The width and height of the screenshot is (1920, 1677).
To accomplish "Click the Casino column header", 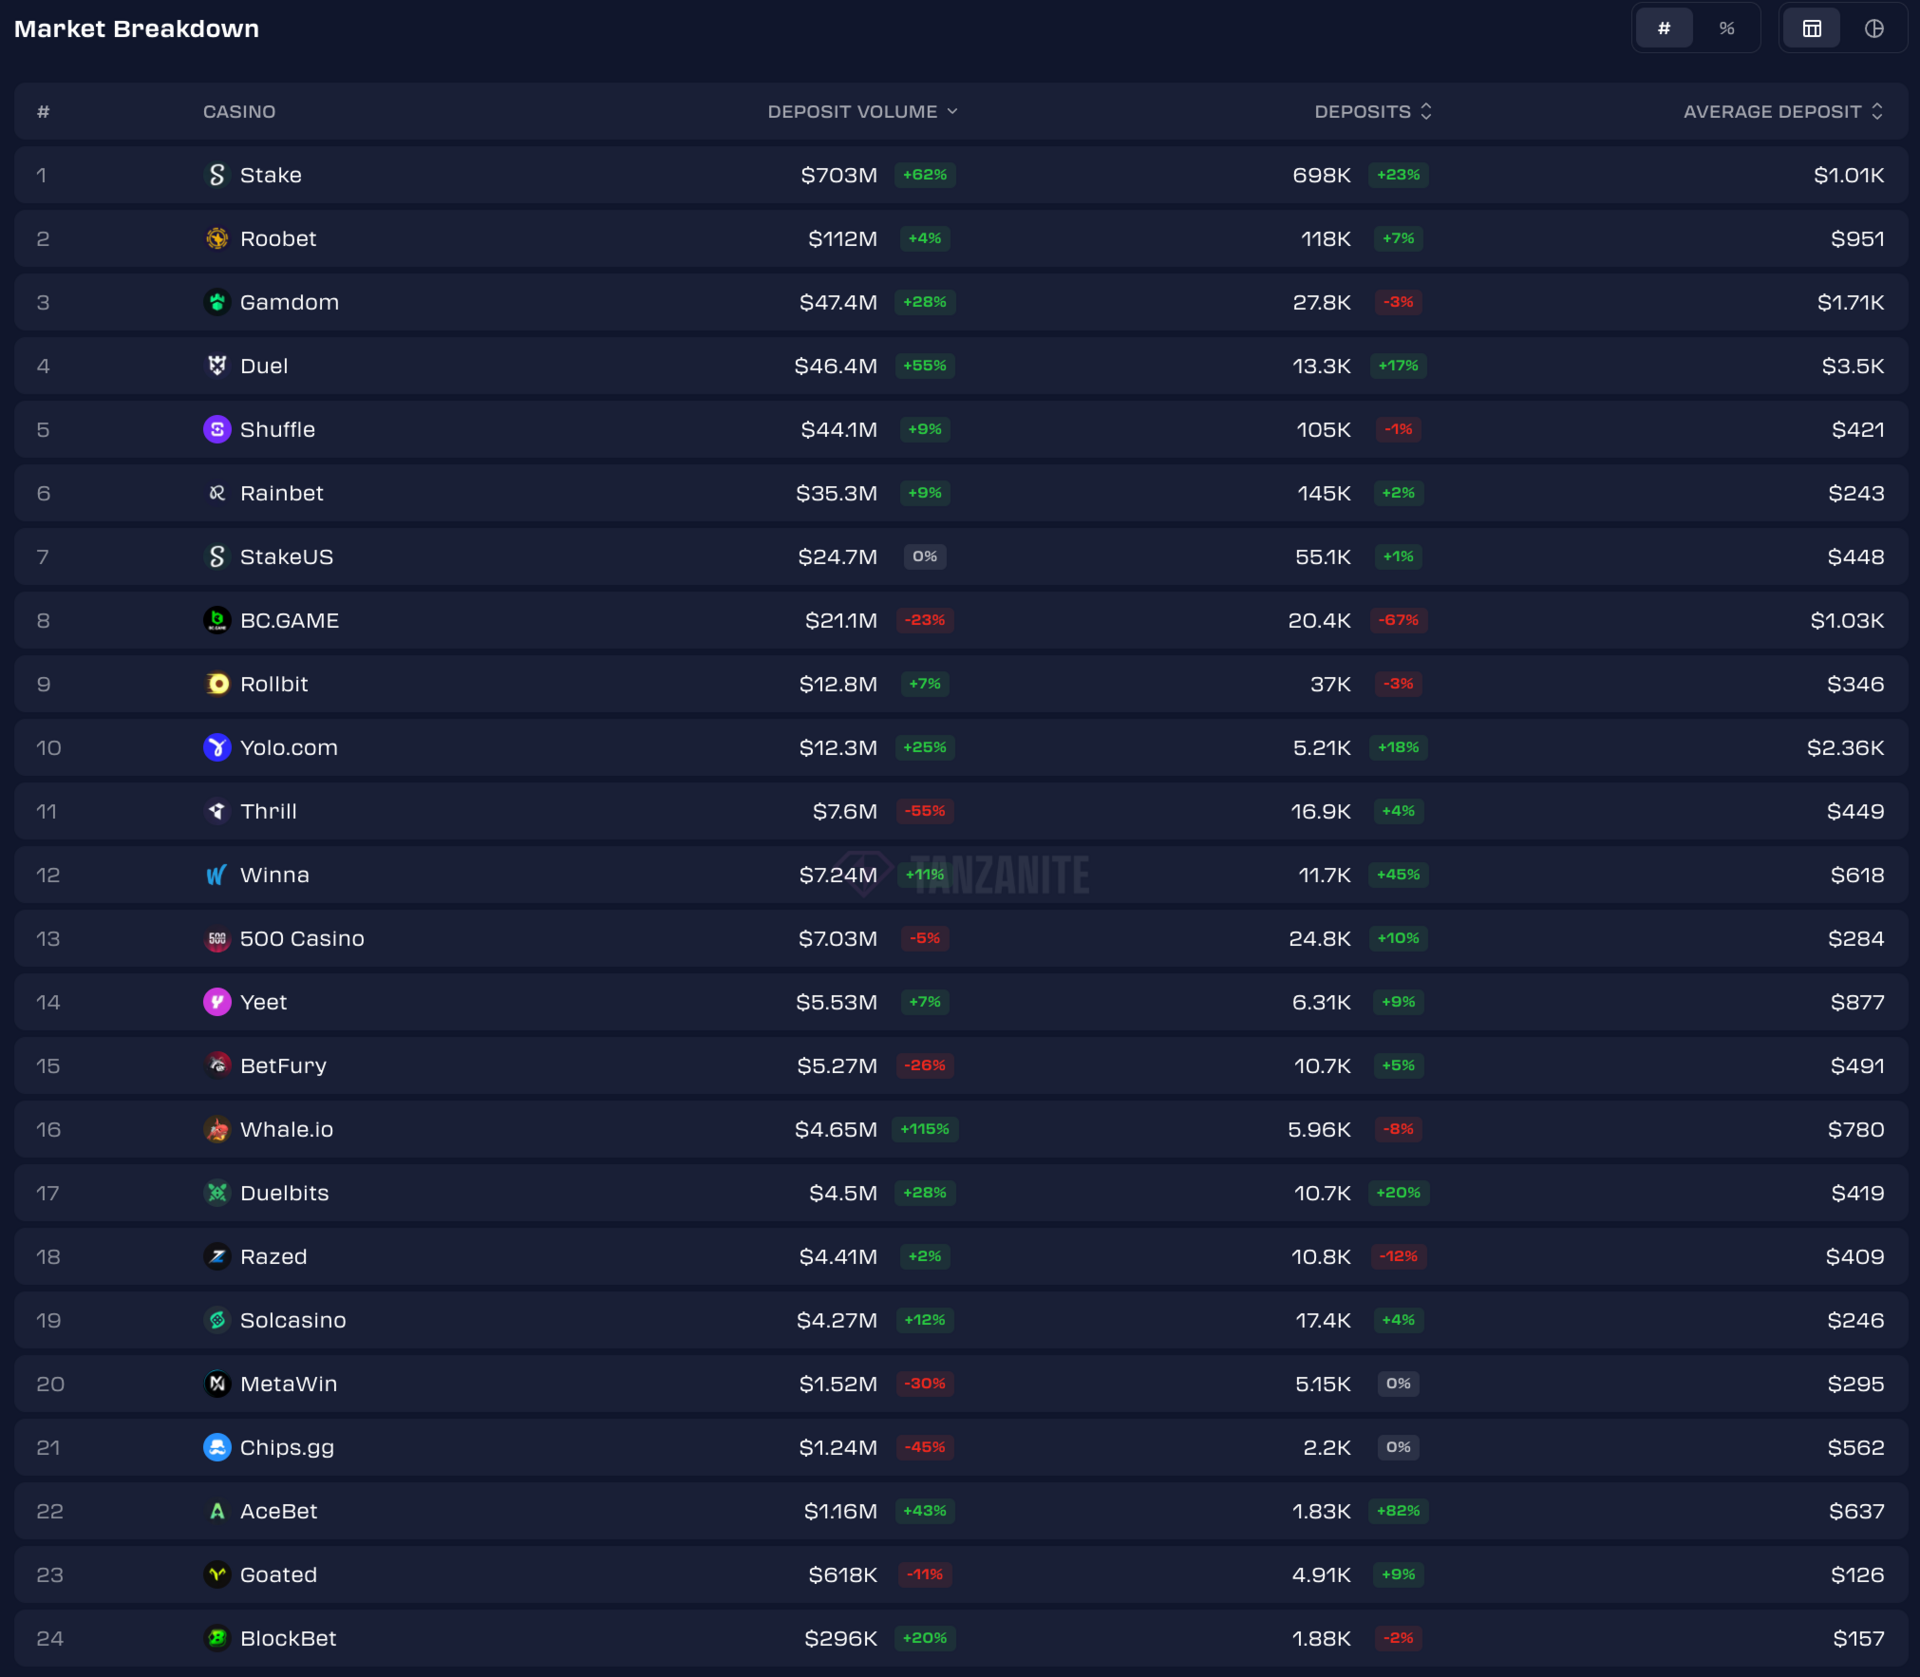I will click(x=239, y=112).
